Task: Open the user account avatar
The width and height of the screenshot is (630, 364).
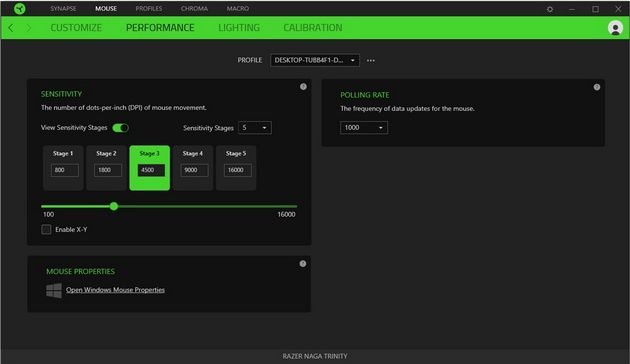Action: pyautogui.click(x=615, y=28)
